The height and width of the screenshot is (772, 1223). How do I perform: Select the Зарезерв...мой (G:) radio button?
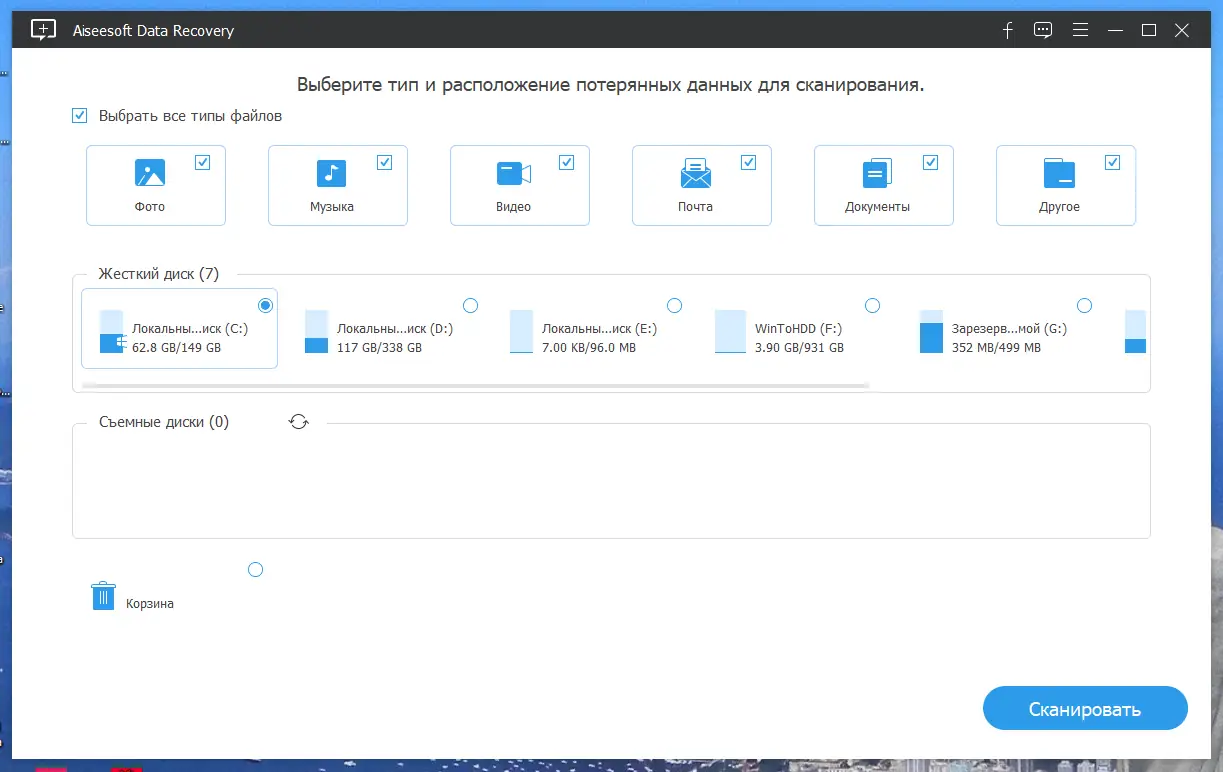[x=1084, y=305]
